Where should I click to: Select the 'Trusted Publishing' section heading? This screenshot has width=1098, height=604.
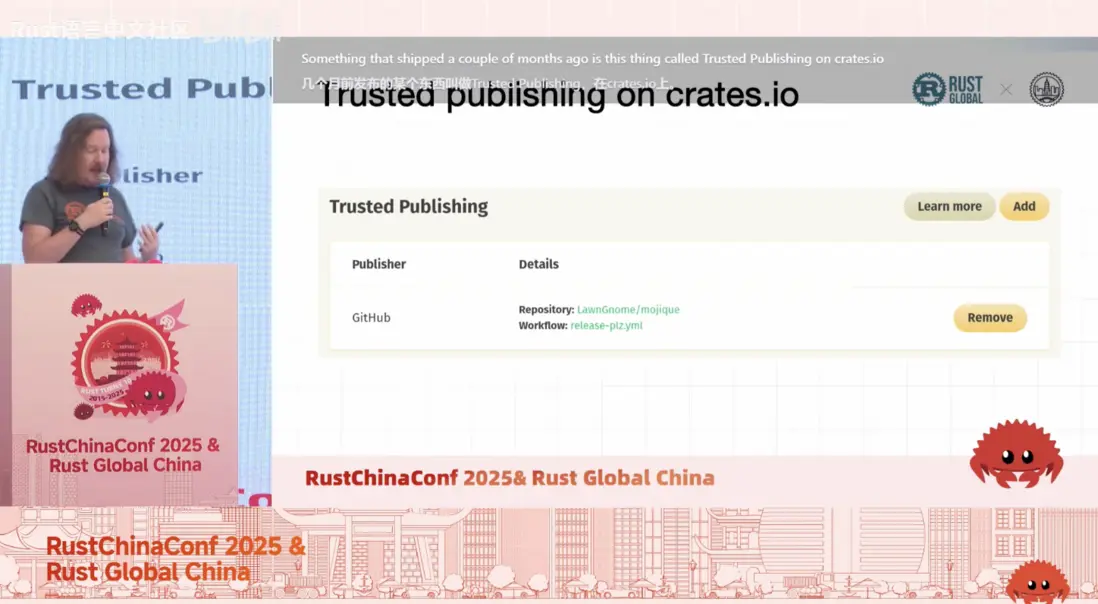[x=408, y=206]
